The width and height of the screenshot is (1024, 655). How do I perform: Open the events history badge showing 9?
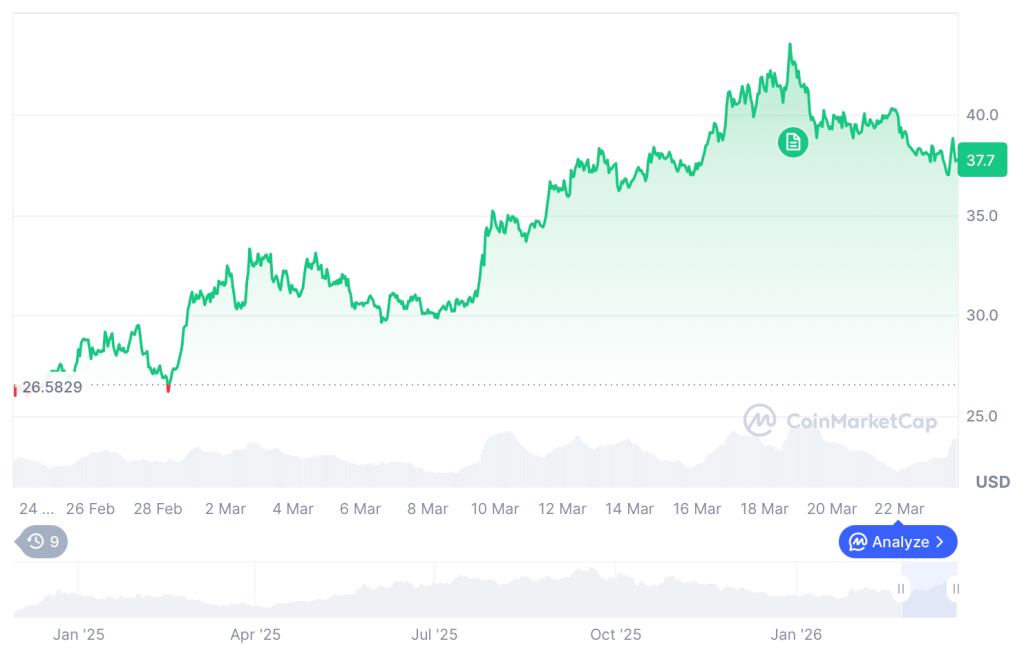pyautogui.click(x=43, y=542)
